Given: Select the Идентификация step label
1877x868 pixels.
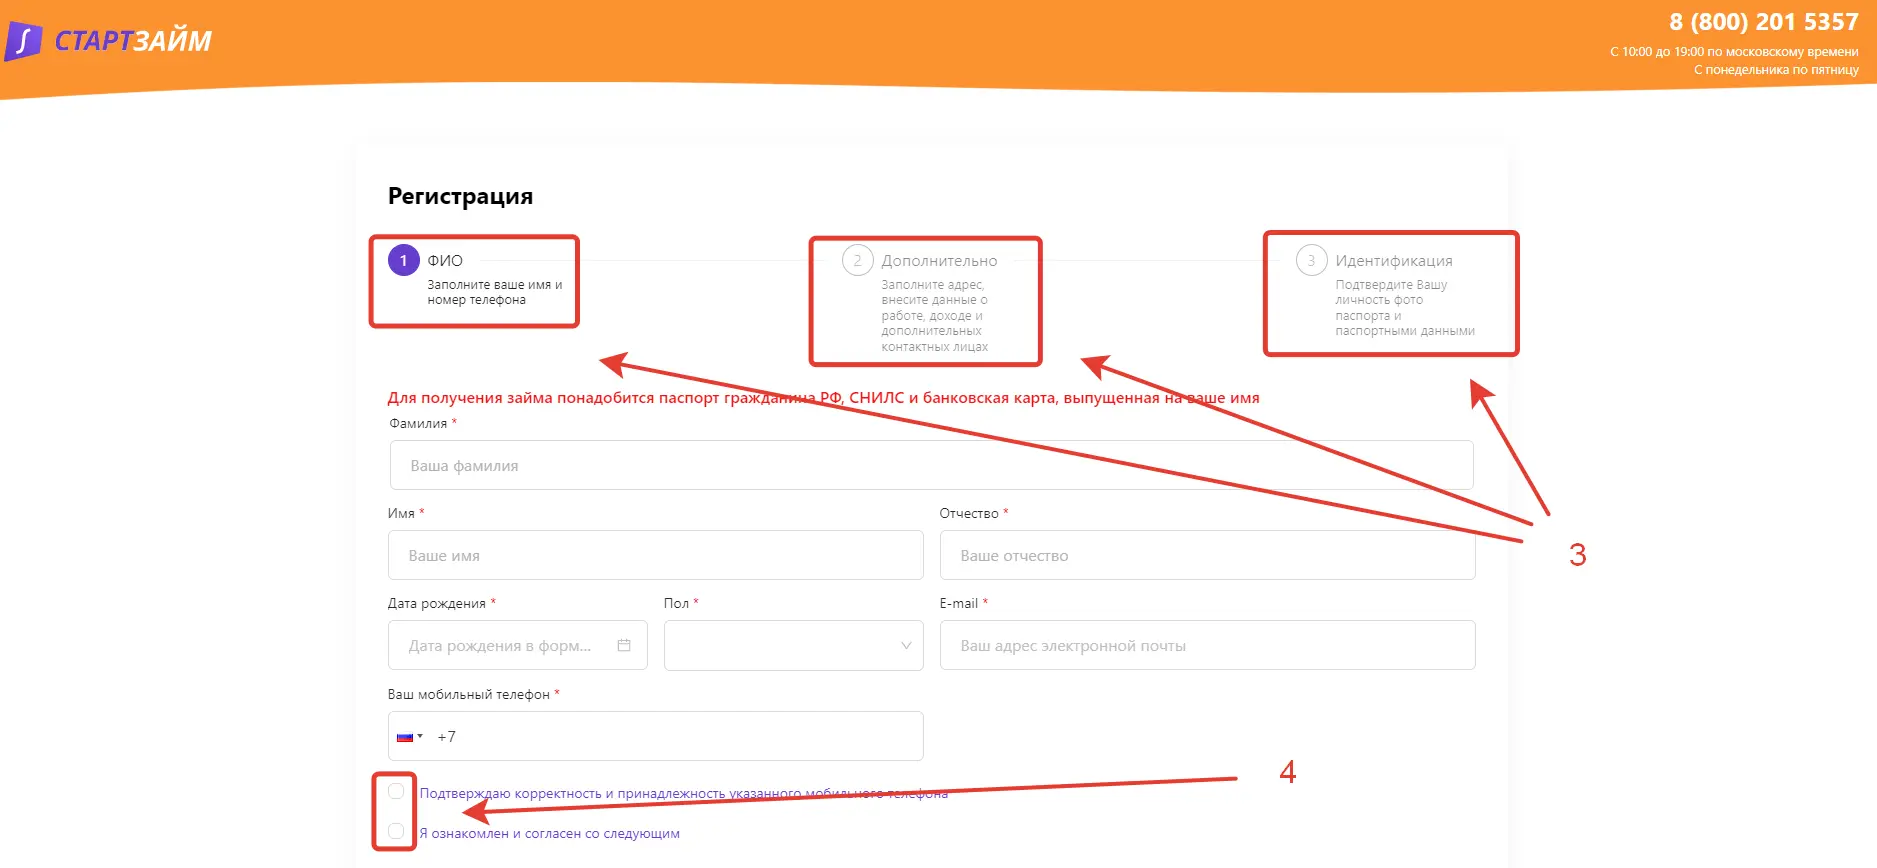Looking at the screenshot, I should pyautogui.click(x=1394, y=260).
